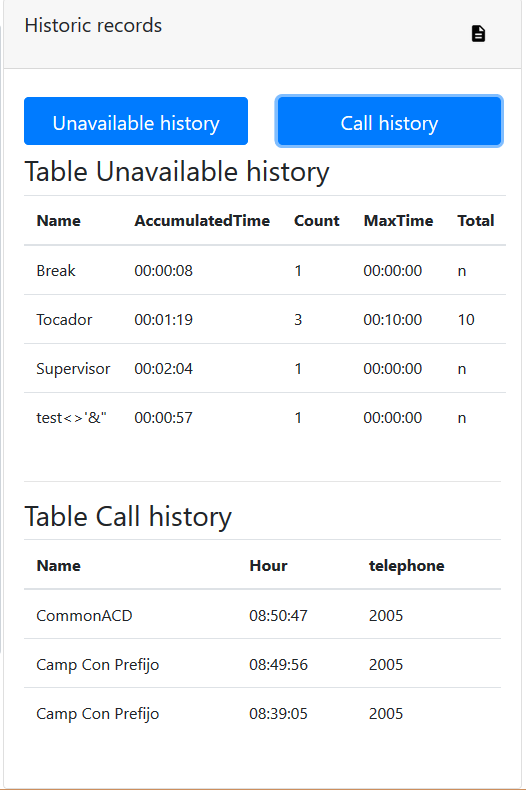Click the Table Unavailable history heading

click(177, 172)
